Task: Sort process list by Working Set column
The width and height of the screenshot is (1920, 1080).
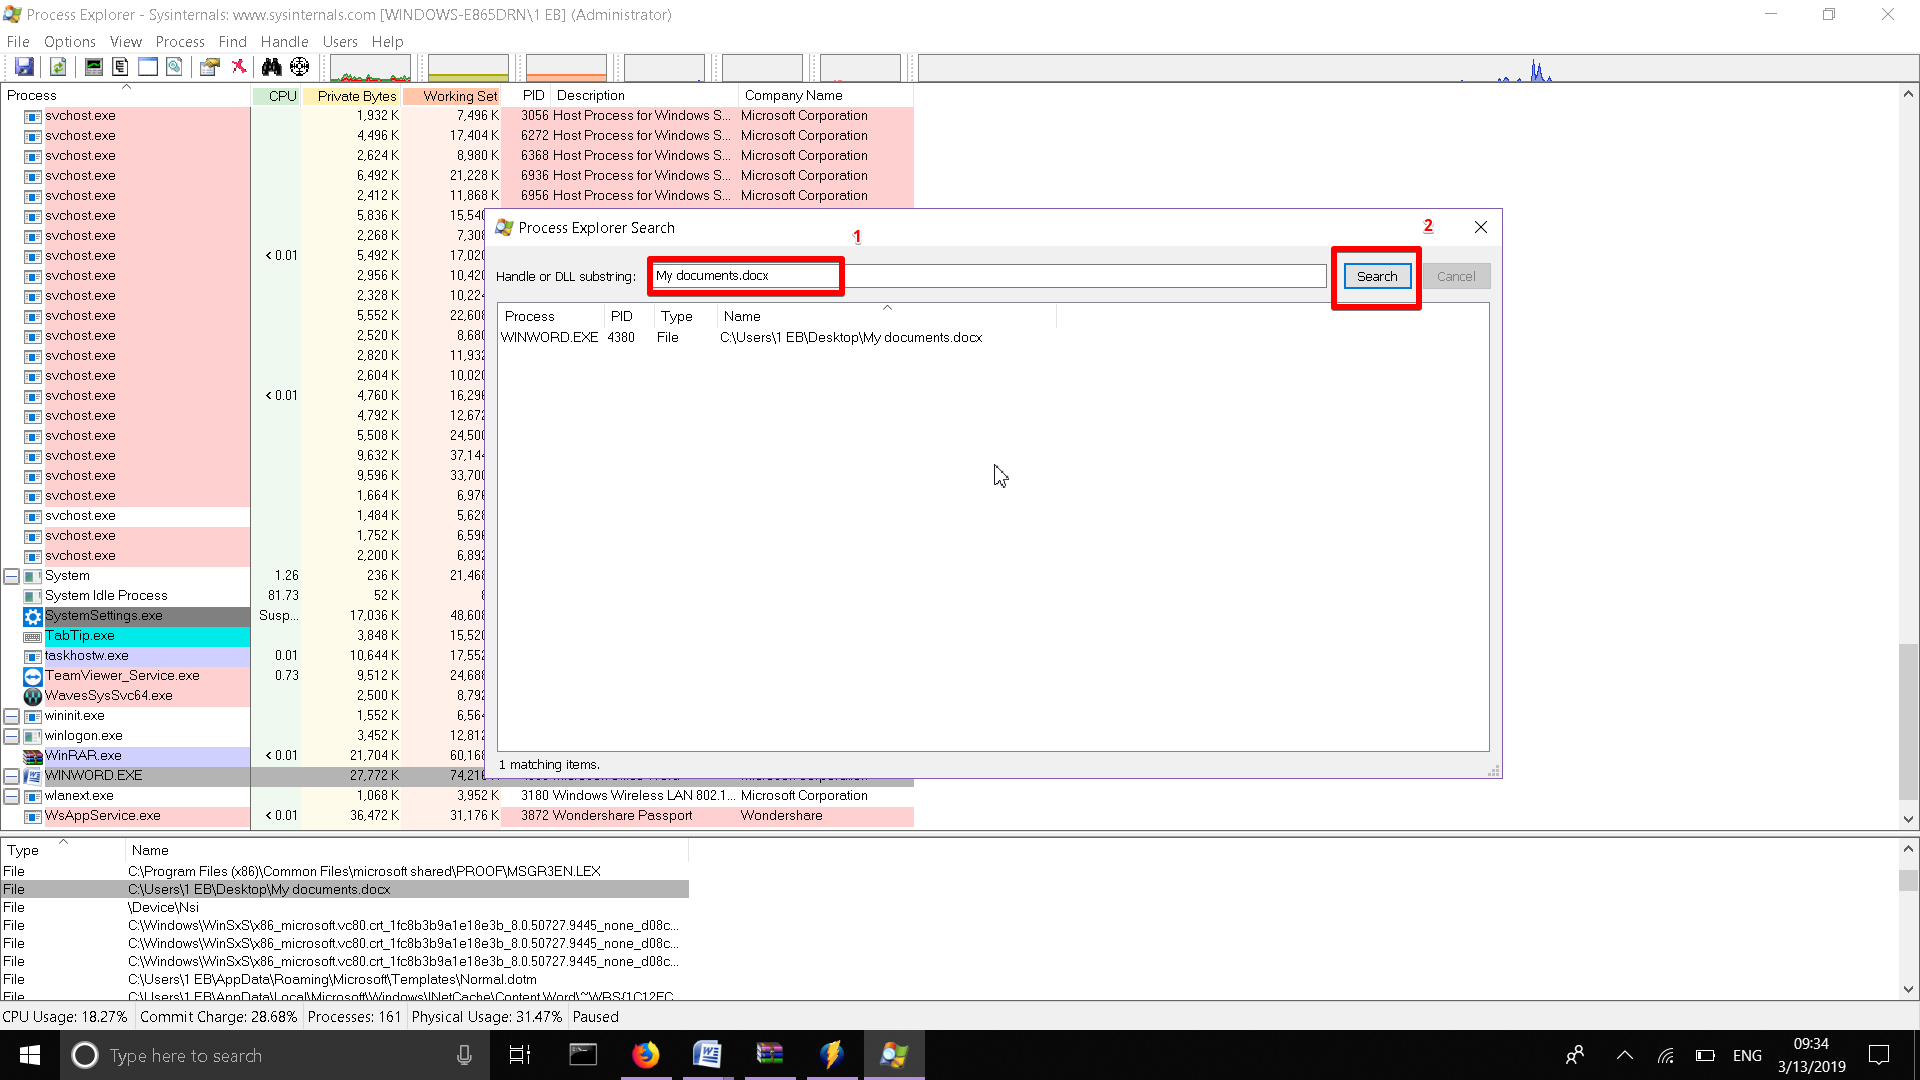Action: 452,96
